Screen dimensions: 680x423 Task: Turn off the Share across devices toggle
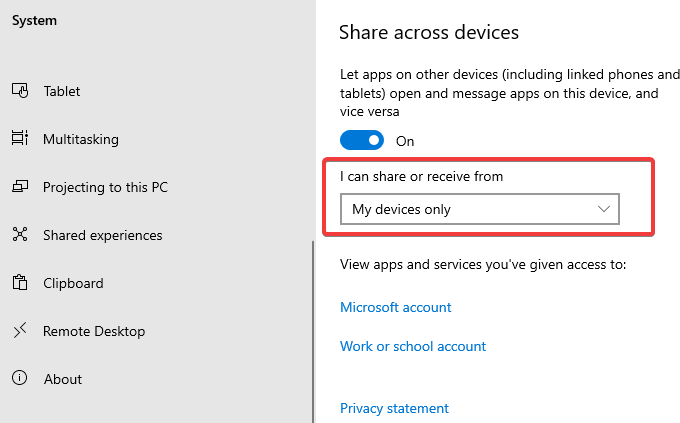[362, 140]
